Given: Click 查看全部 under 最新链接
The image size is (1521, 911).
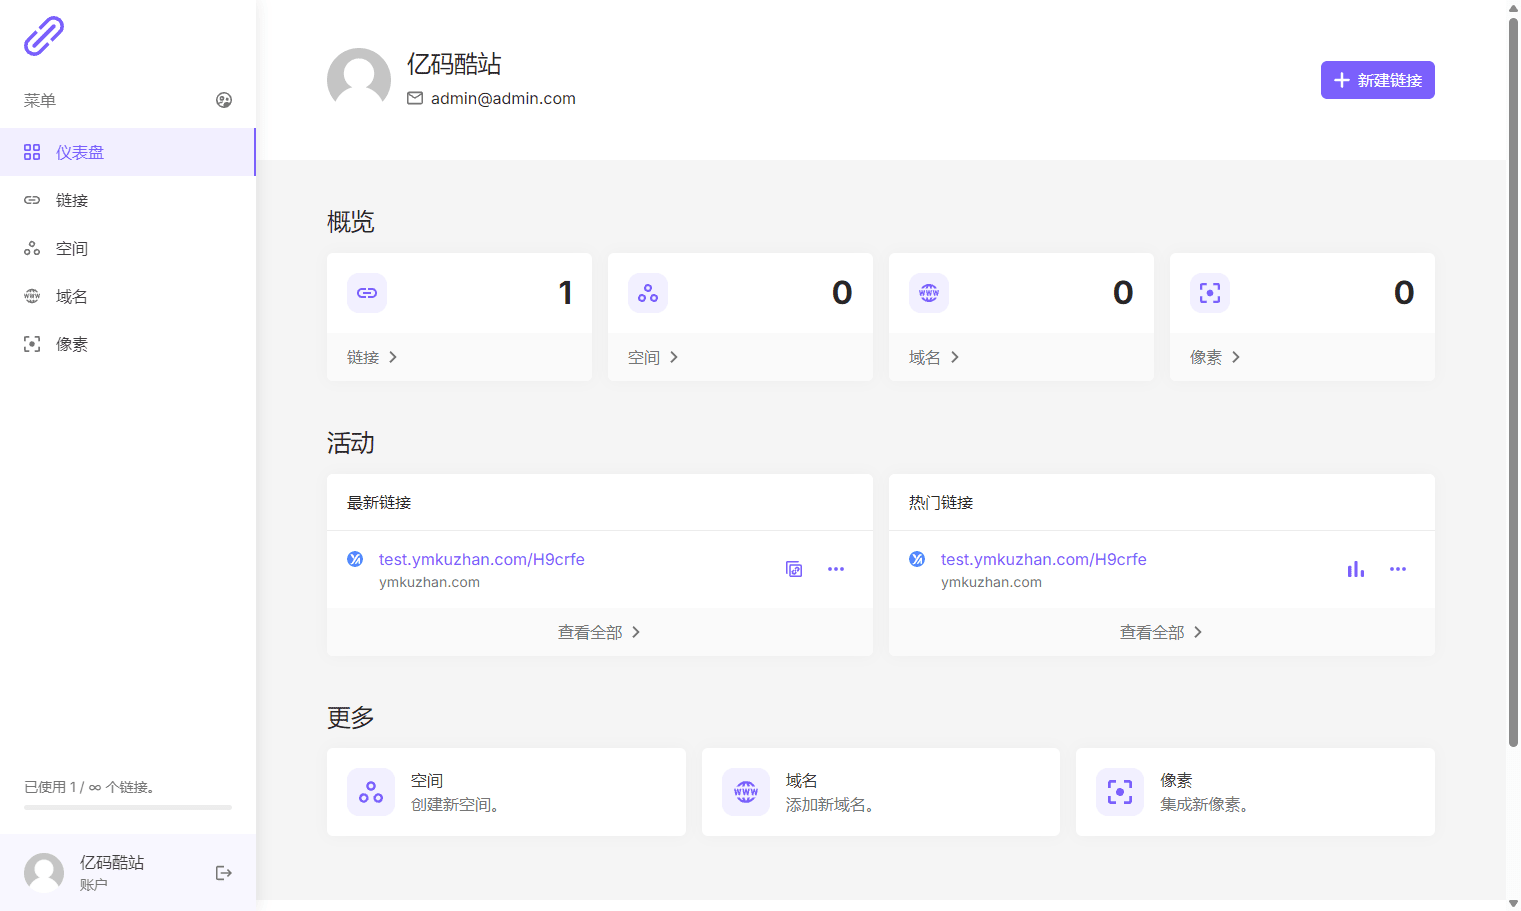Looking at the screenshot, I should pos(600,632).
